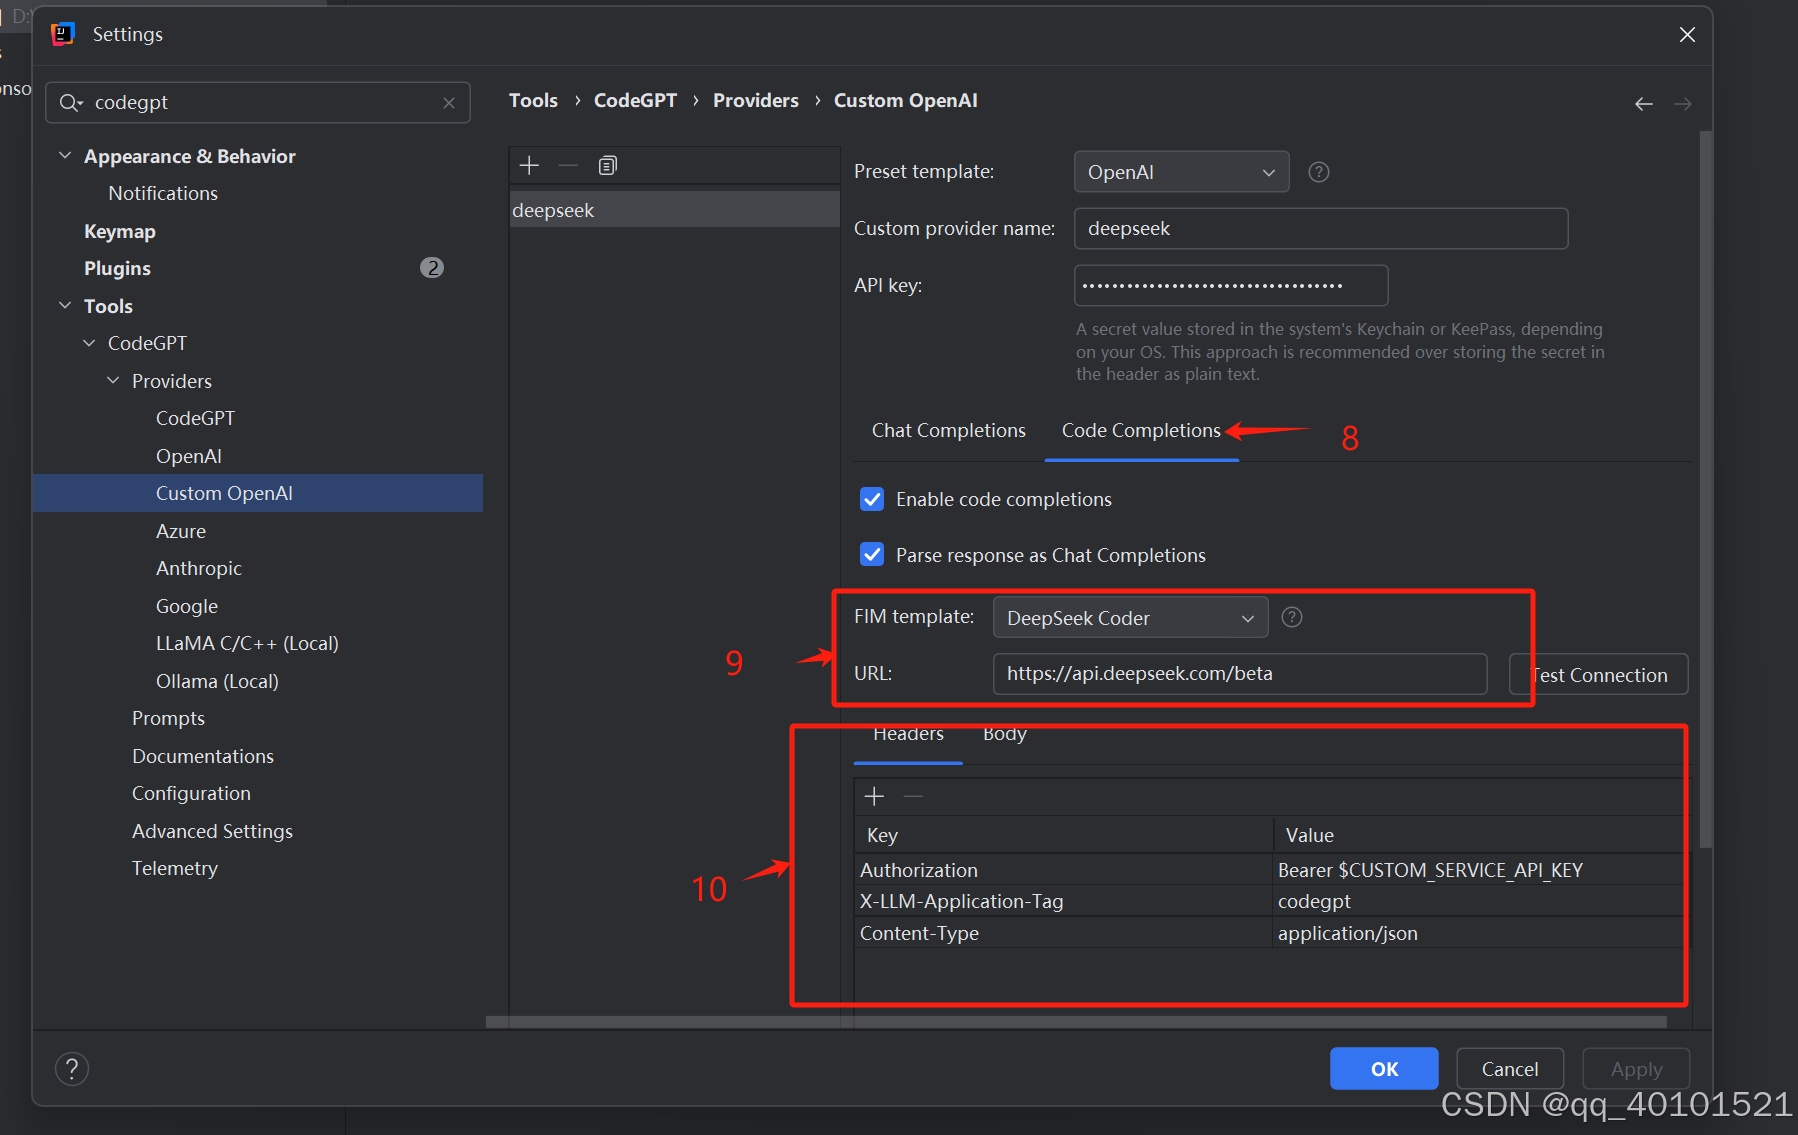Viewport: 1798px width, 1135px height.
Task: Click the Test Connection button
Action: pos(1598,675)
